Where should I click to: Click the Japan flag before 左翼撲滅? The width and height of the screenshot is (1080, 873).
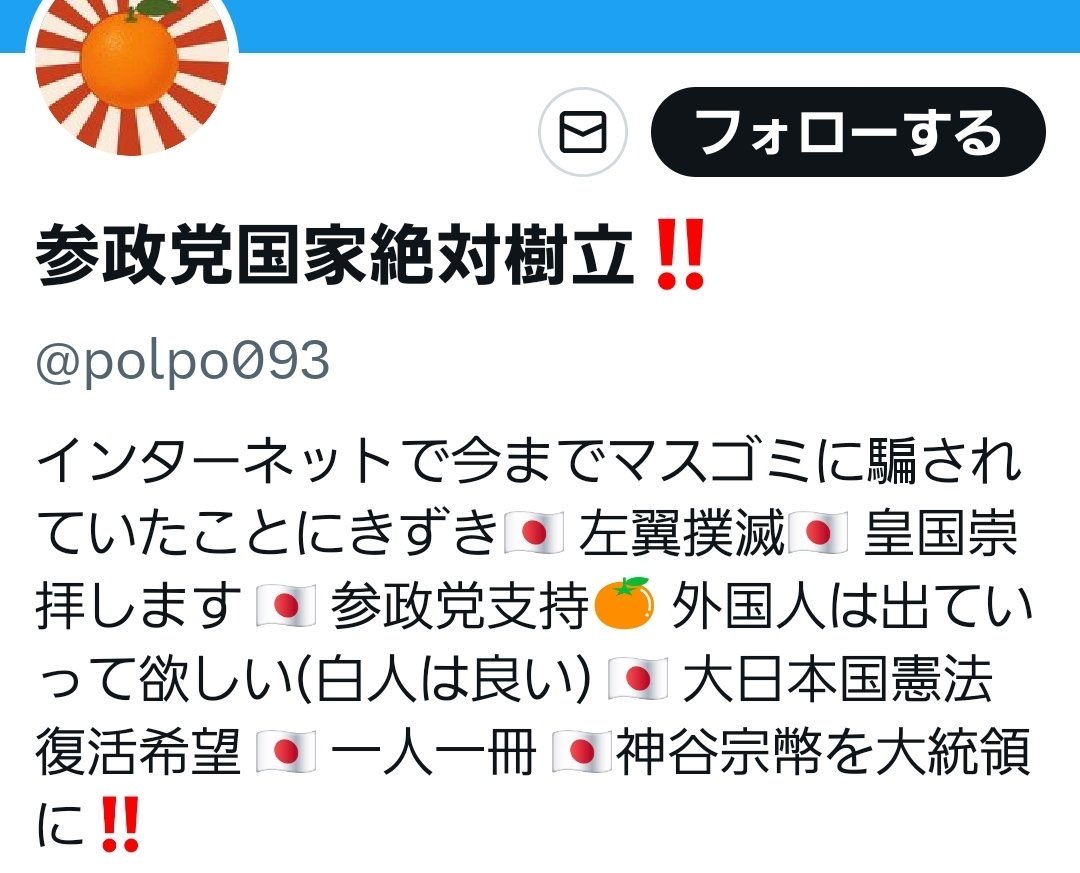pos(534,533)
